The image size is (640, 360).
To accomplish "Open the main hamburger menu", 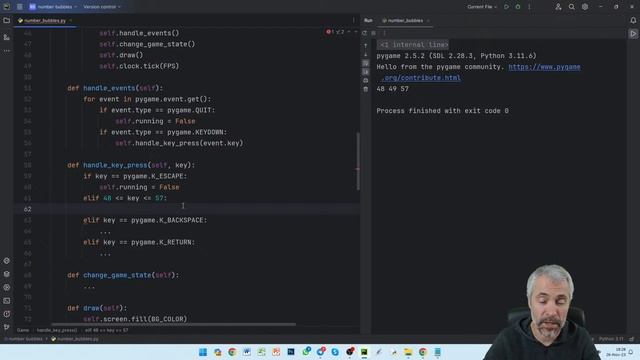I will [x=20, y=7].
